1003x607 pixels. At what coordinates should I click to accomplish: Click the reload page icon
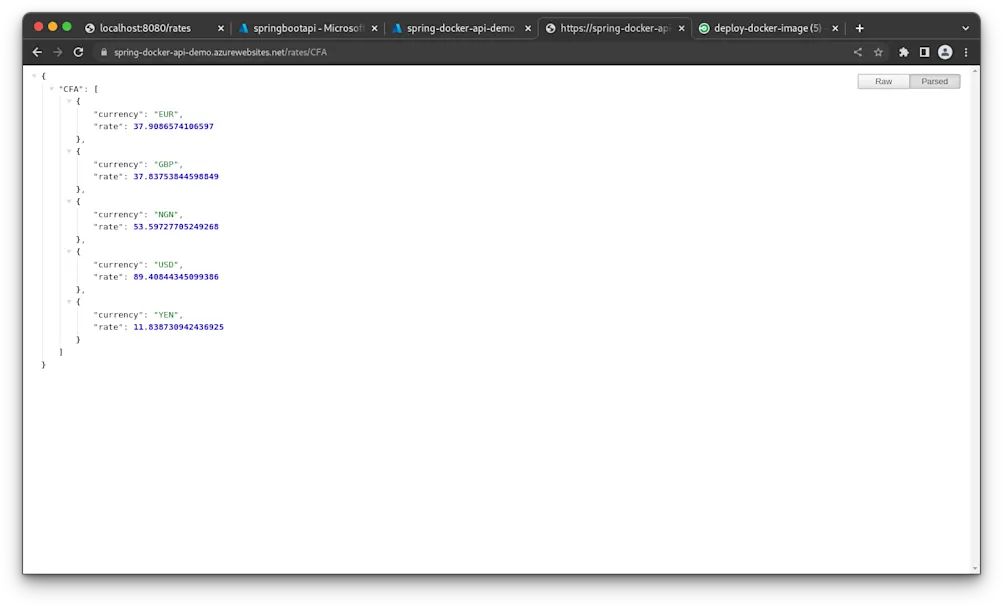coord(78,52)
